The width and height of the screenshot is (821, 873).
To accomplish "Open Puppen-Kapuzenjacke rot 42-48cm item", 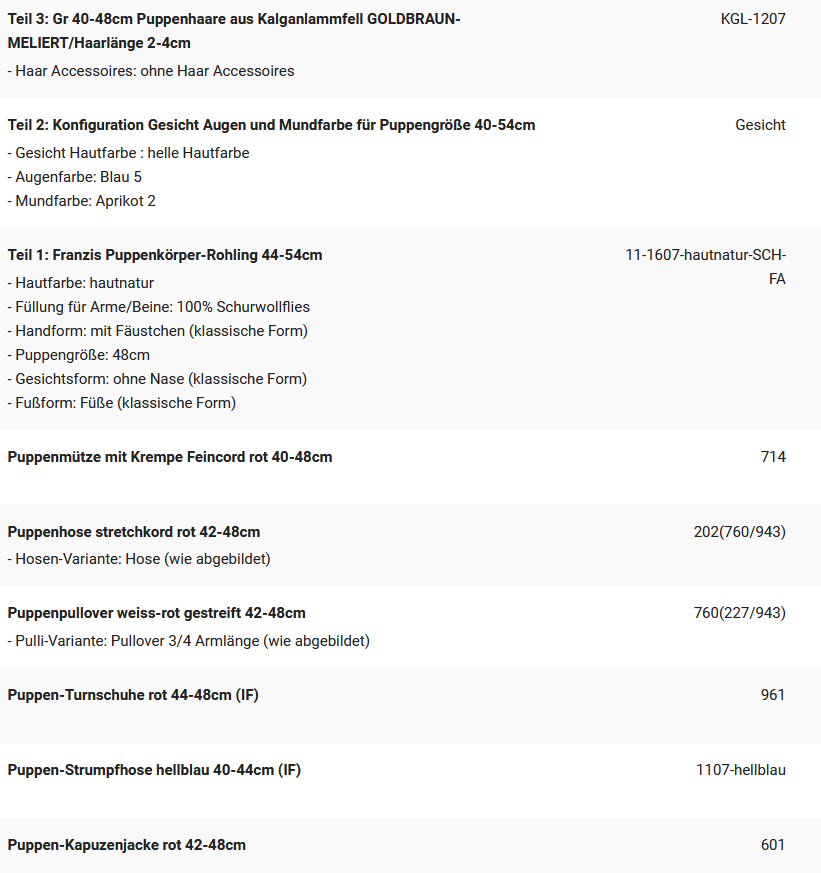I will (126, 845).
